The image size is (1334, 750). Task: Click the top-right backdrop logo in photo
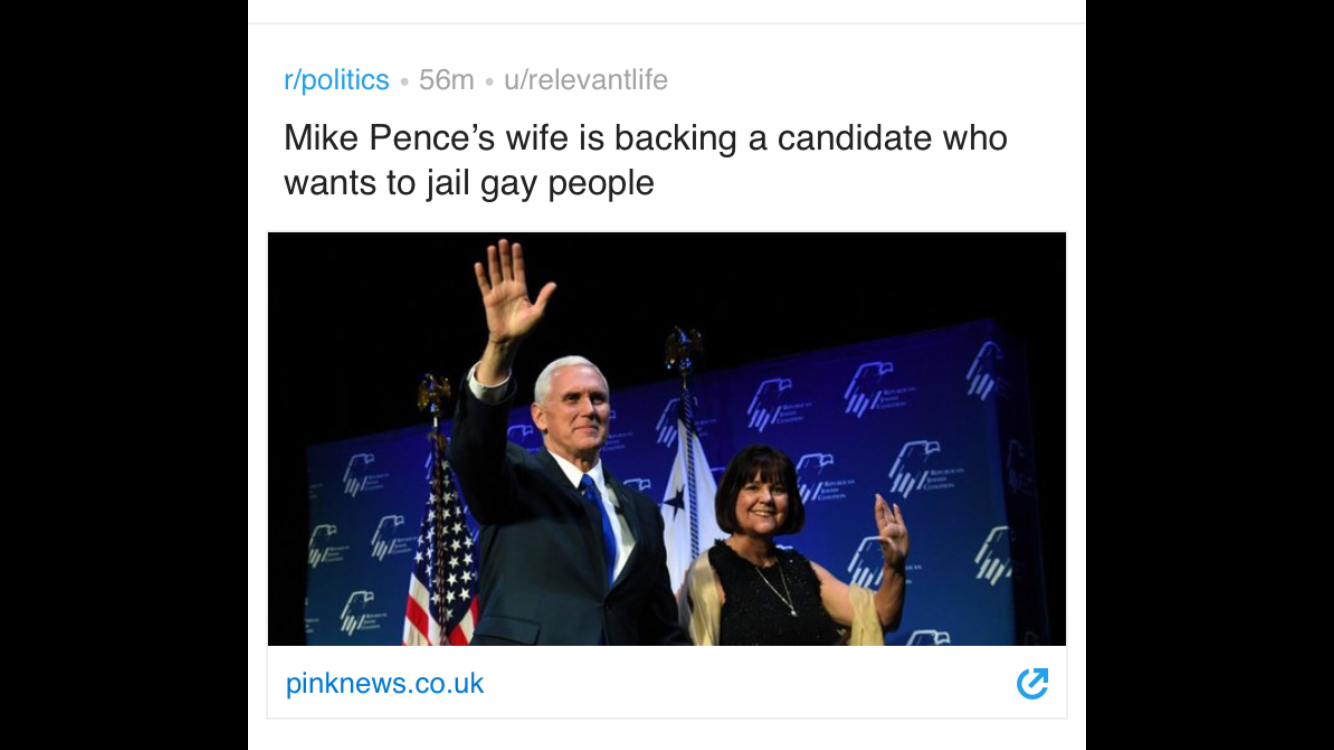987,368
